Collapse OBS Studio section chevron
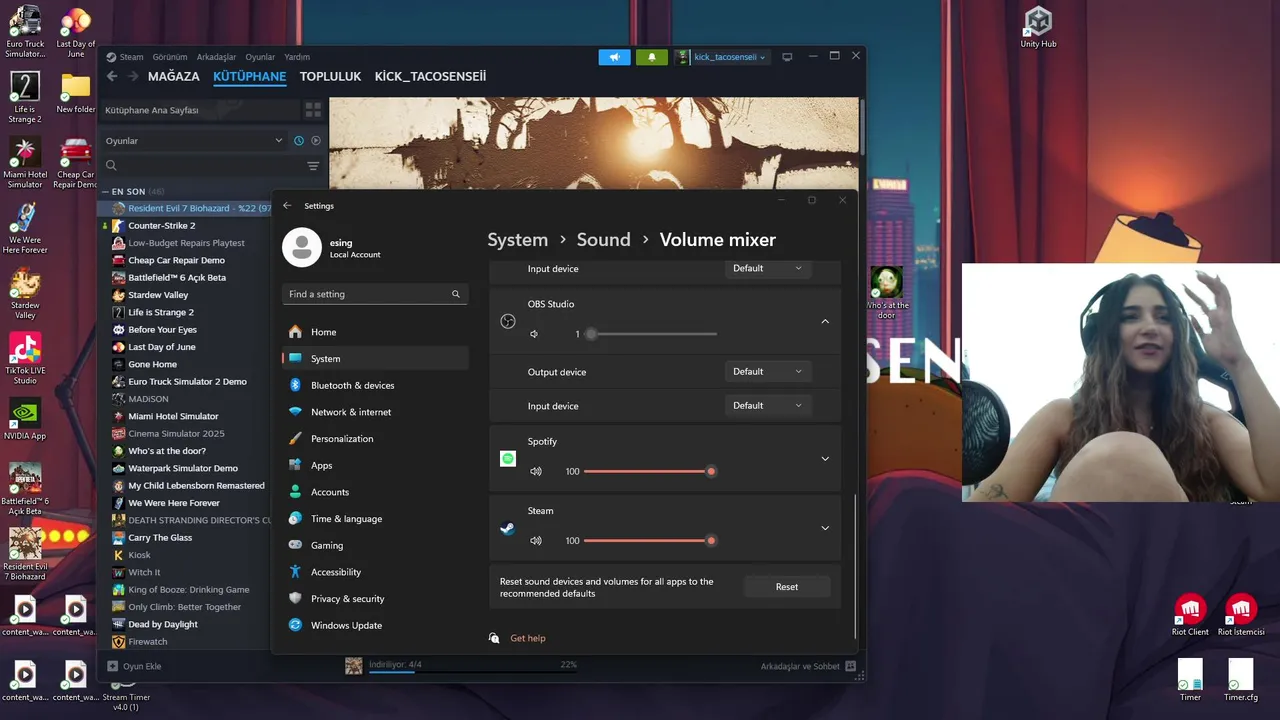This screenshot has height=720, width=1280. (825, 321)
